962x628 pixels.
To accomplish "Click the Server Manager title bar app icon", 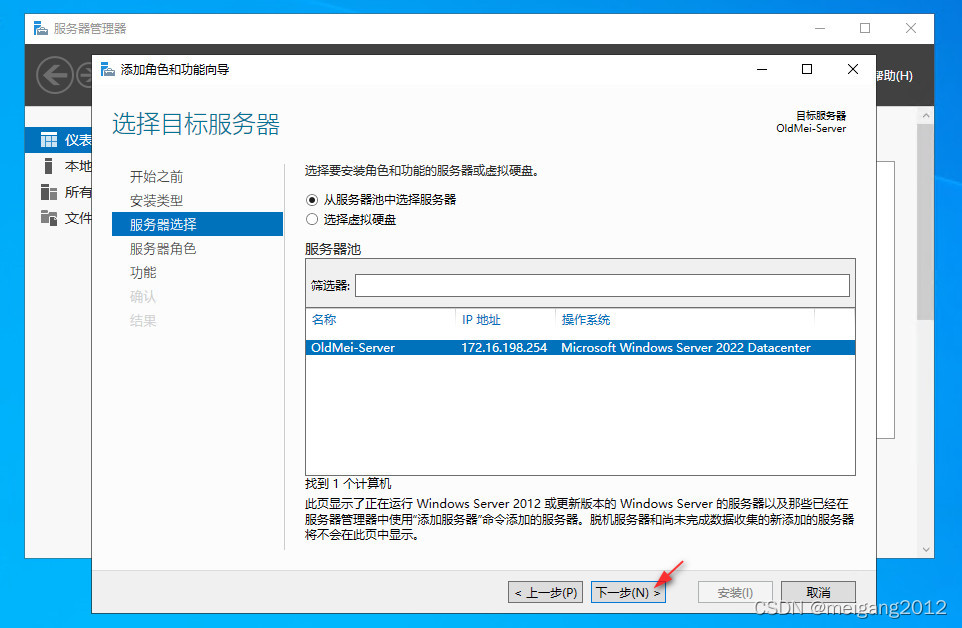I will click(40, 28).
